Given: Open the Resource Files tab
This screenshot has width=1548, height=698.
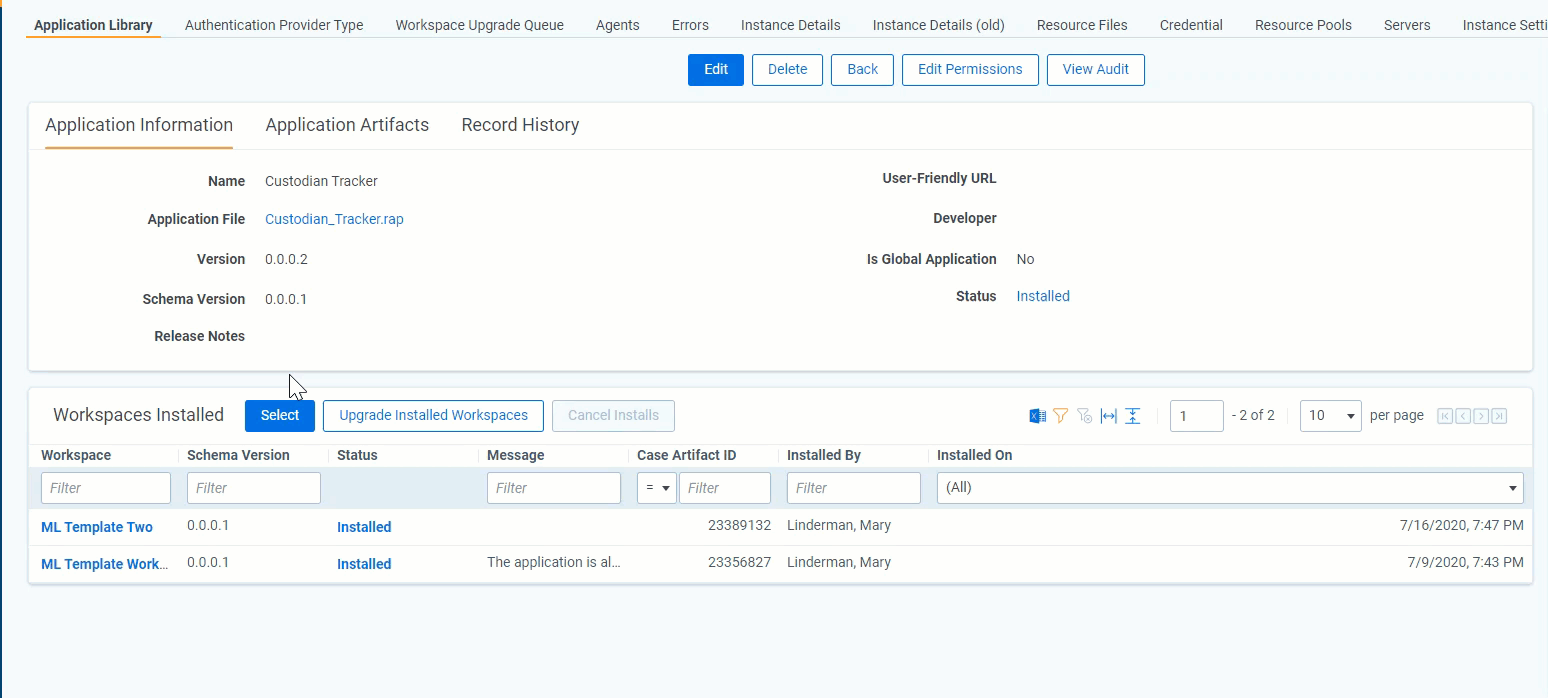Looking at the screenshot, I should (1082, 25).
